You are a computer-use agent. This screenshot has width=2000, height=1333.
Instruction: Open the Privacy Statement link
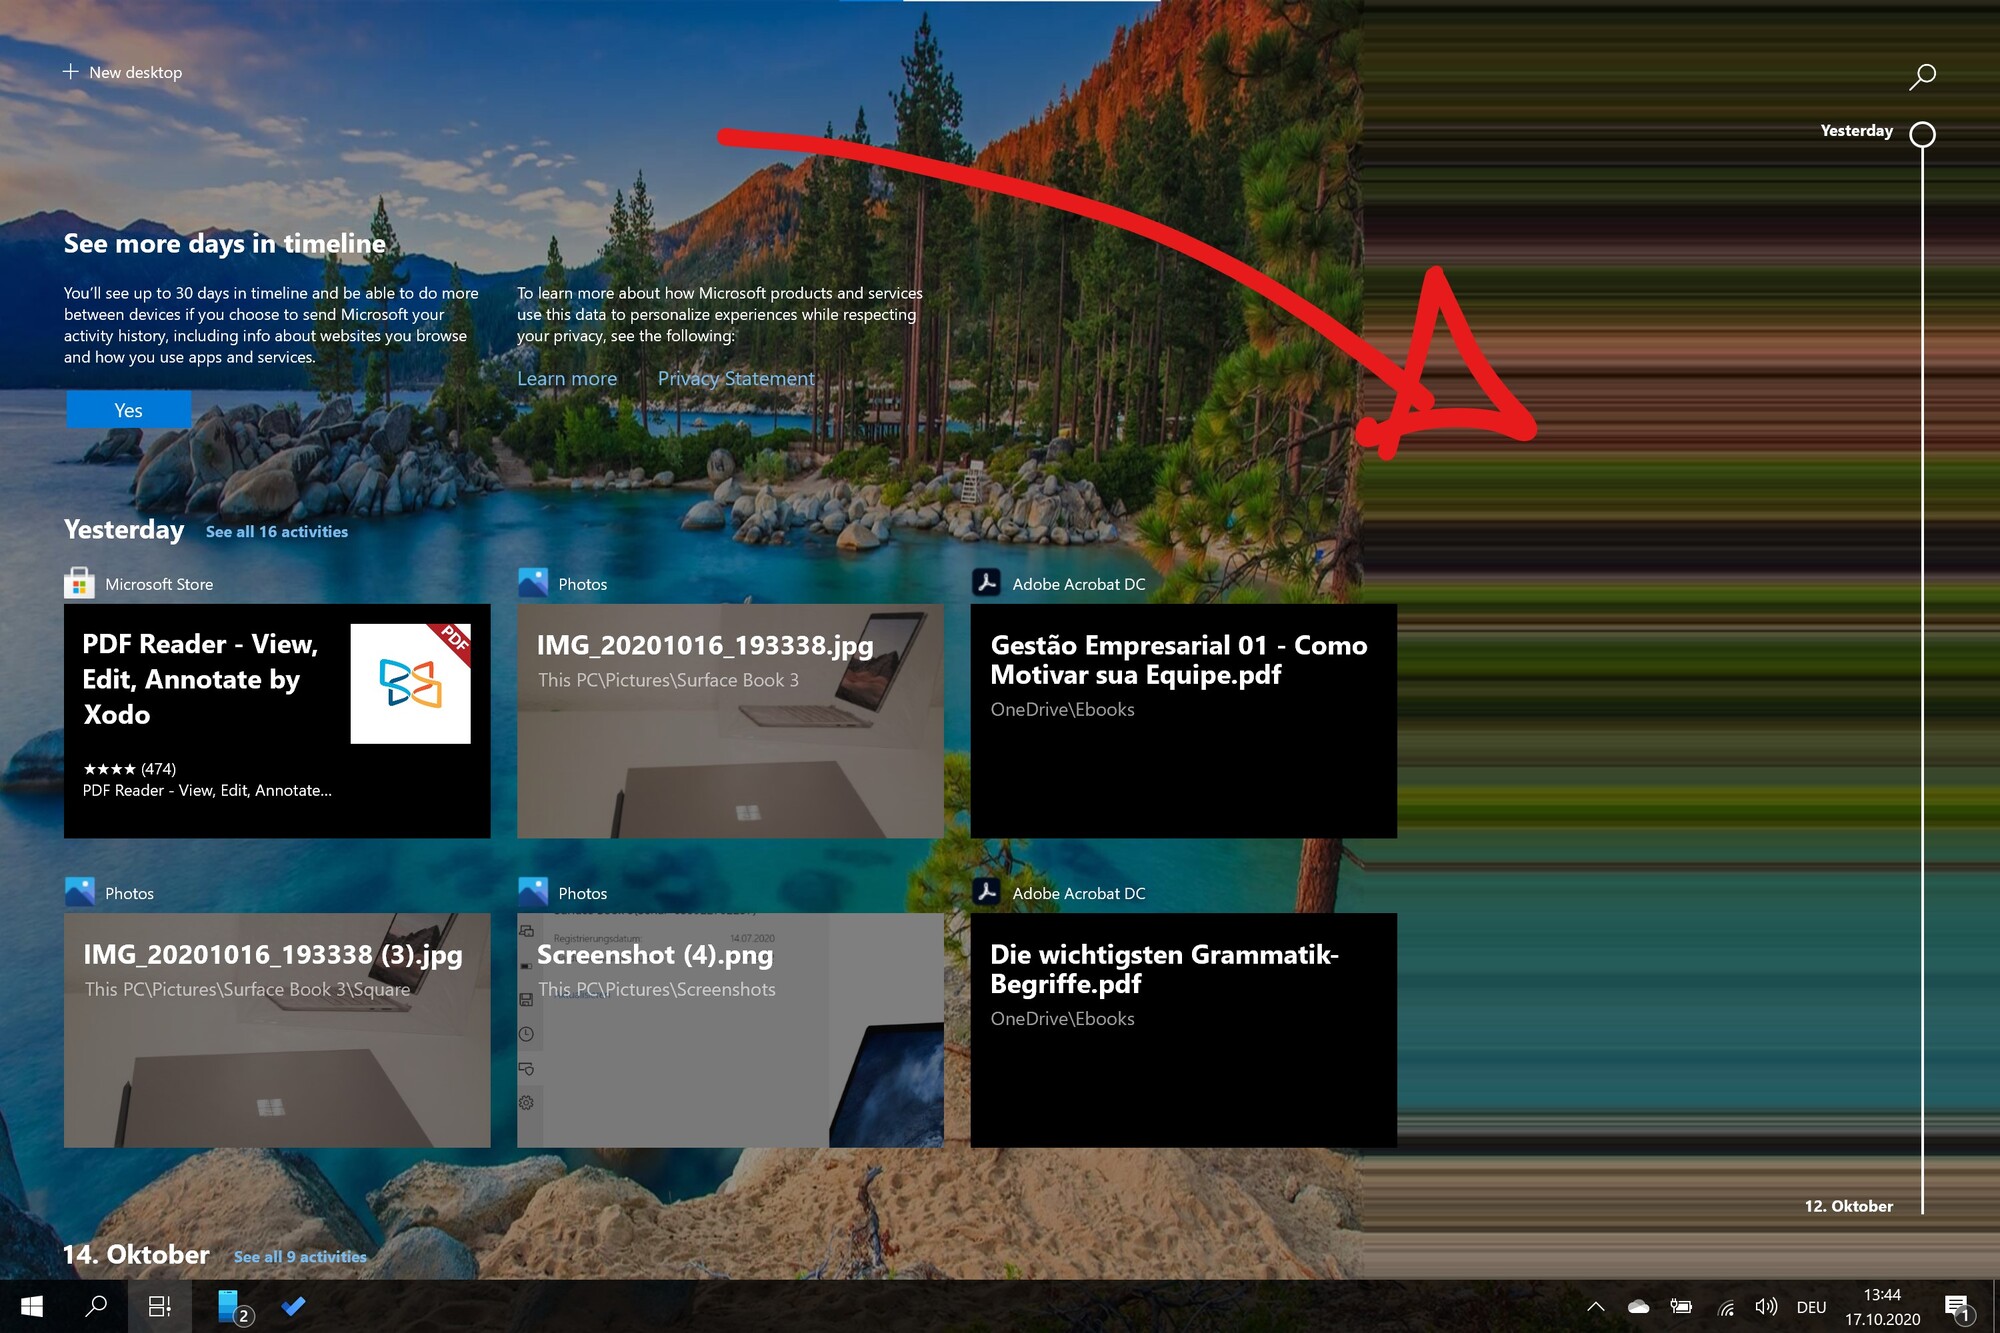[x=736, y=379]
